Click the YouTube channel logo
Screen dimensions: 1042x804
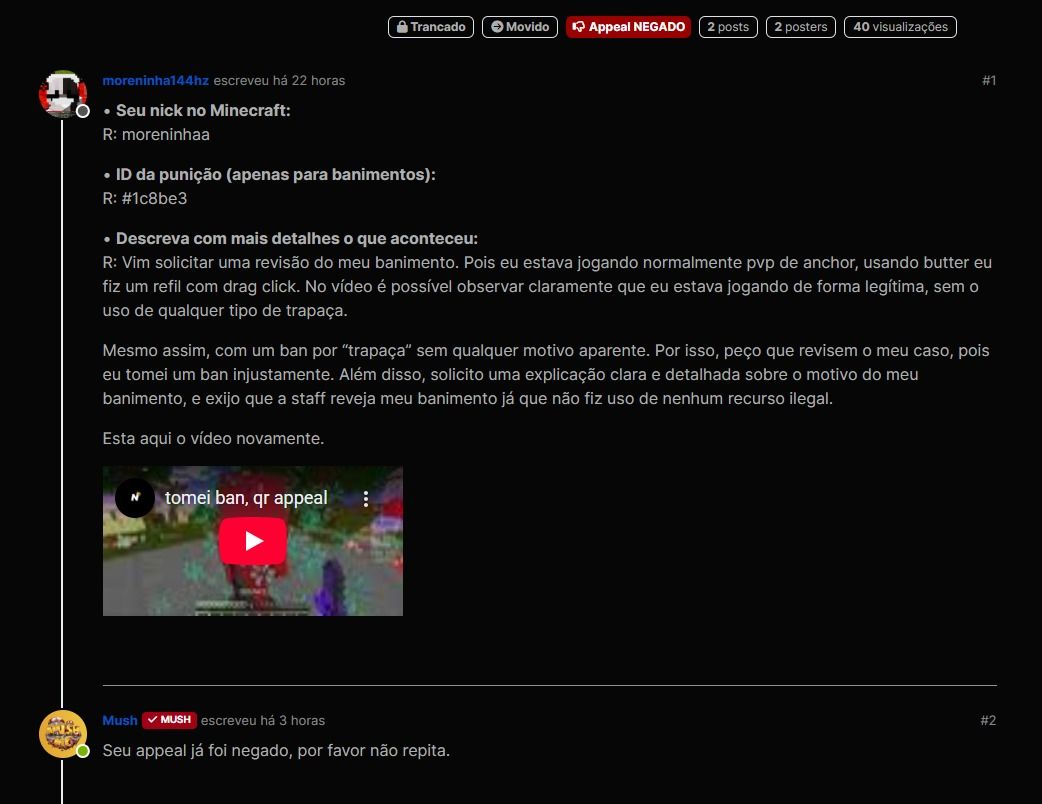coord(135,498)
